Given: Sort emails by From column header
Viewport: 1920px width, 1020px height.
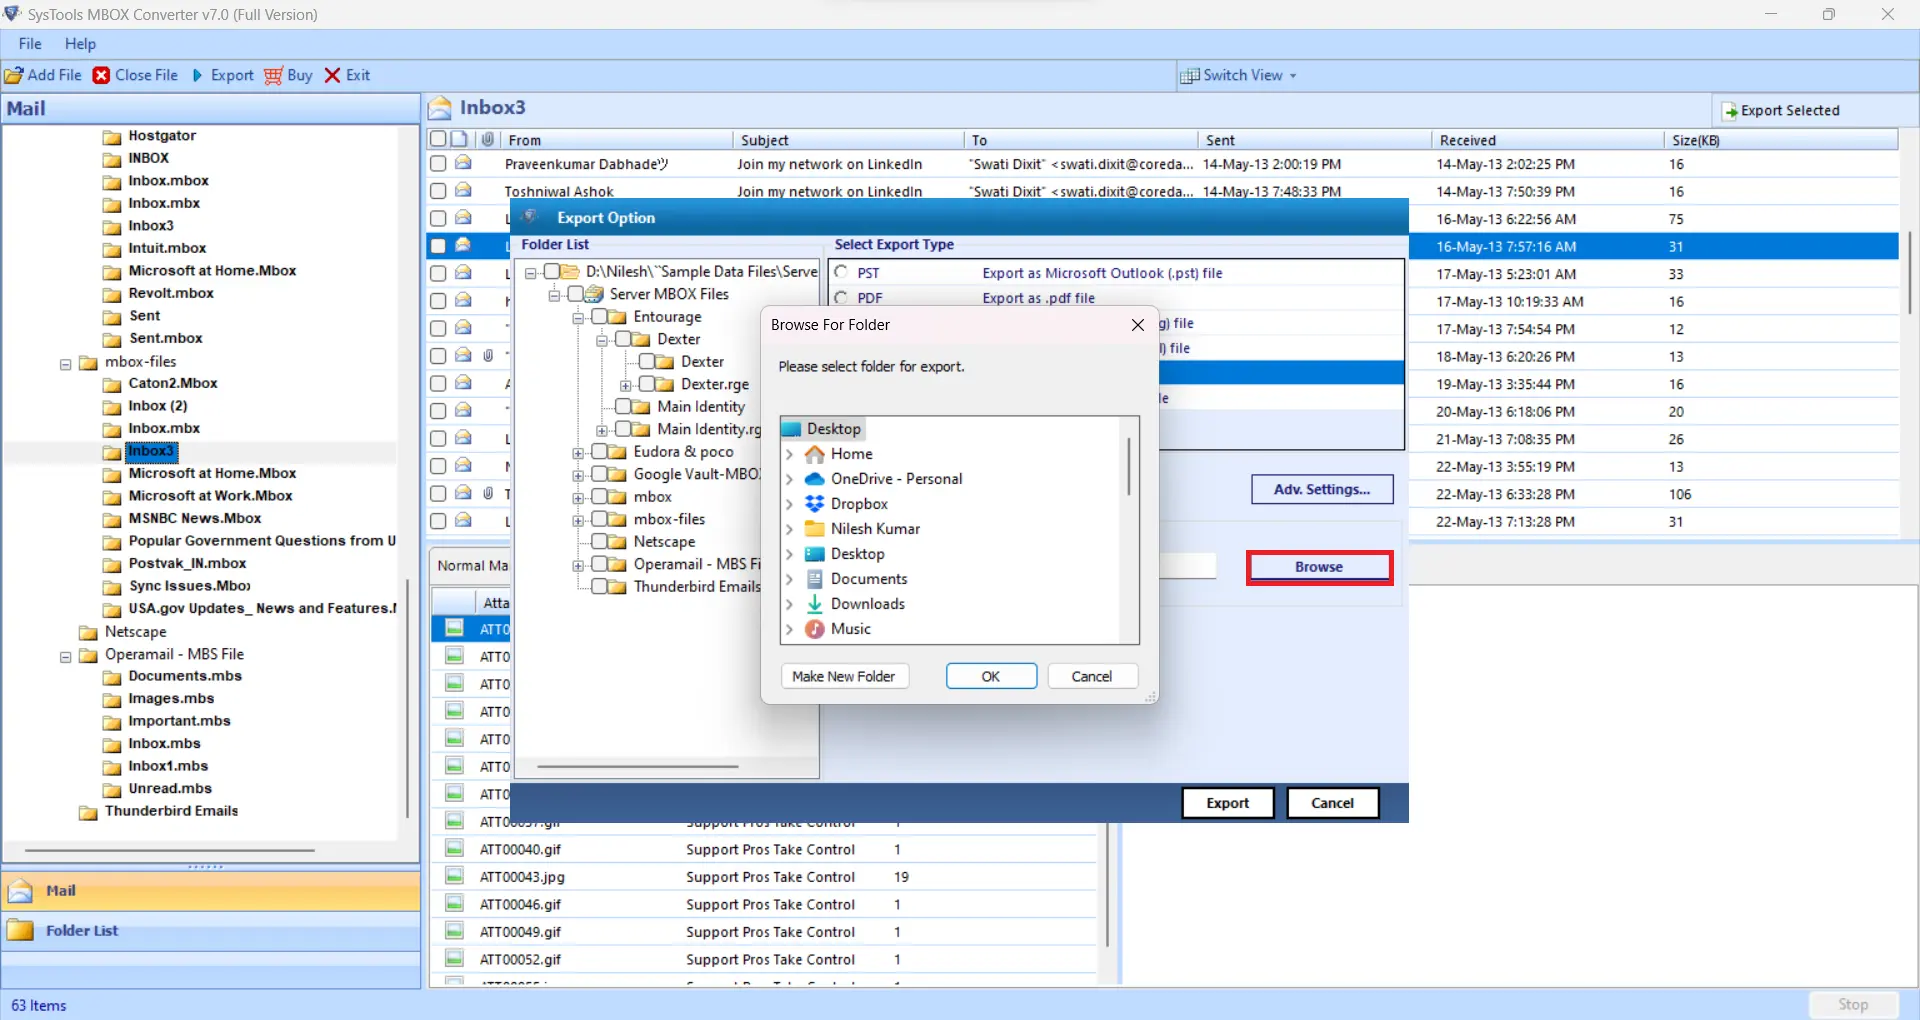Looking at the screenshot, I should point(616,140).
